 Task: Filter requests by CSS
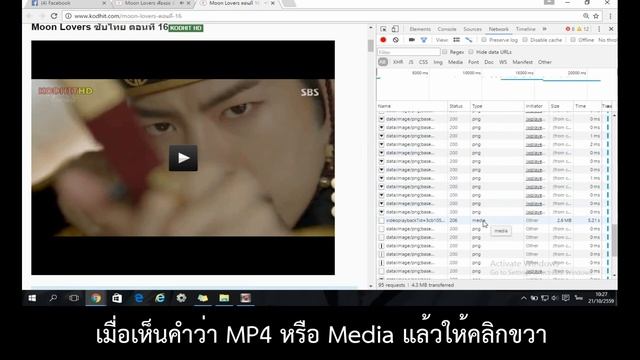pos(424,62)
